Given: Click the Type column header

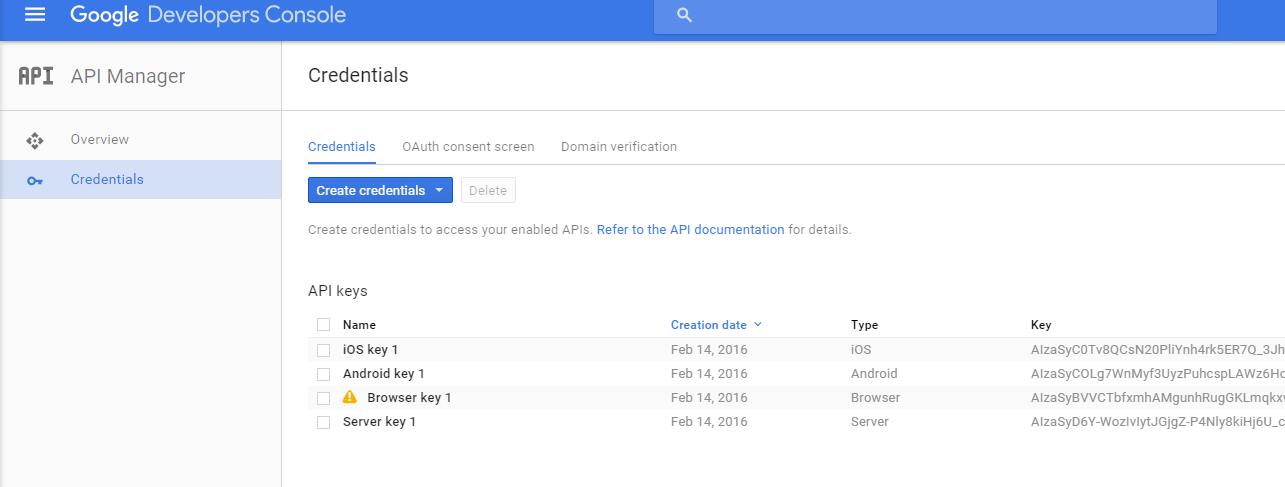Looking at the screenshot, I should point(864,325).
